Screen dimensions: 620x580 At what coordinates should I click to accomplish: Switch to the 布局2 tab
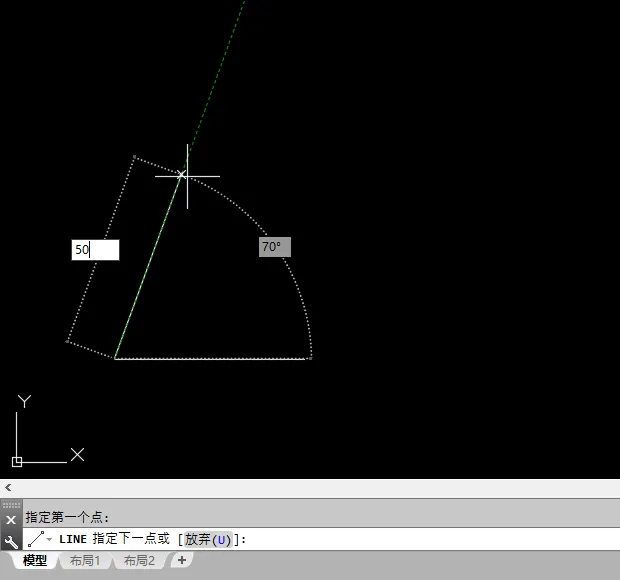tap(139, 561)
